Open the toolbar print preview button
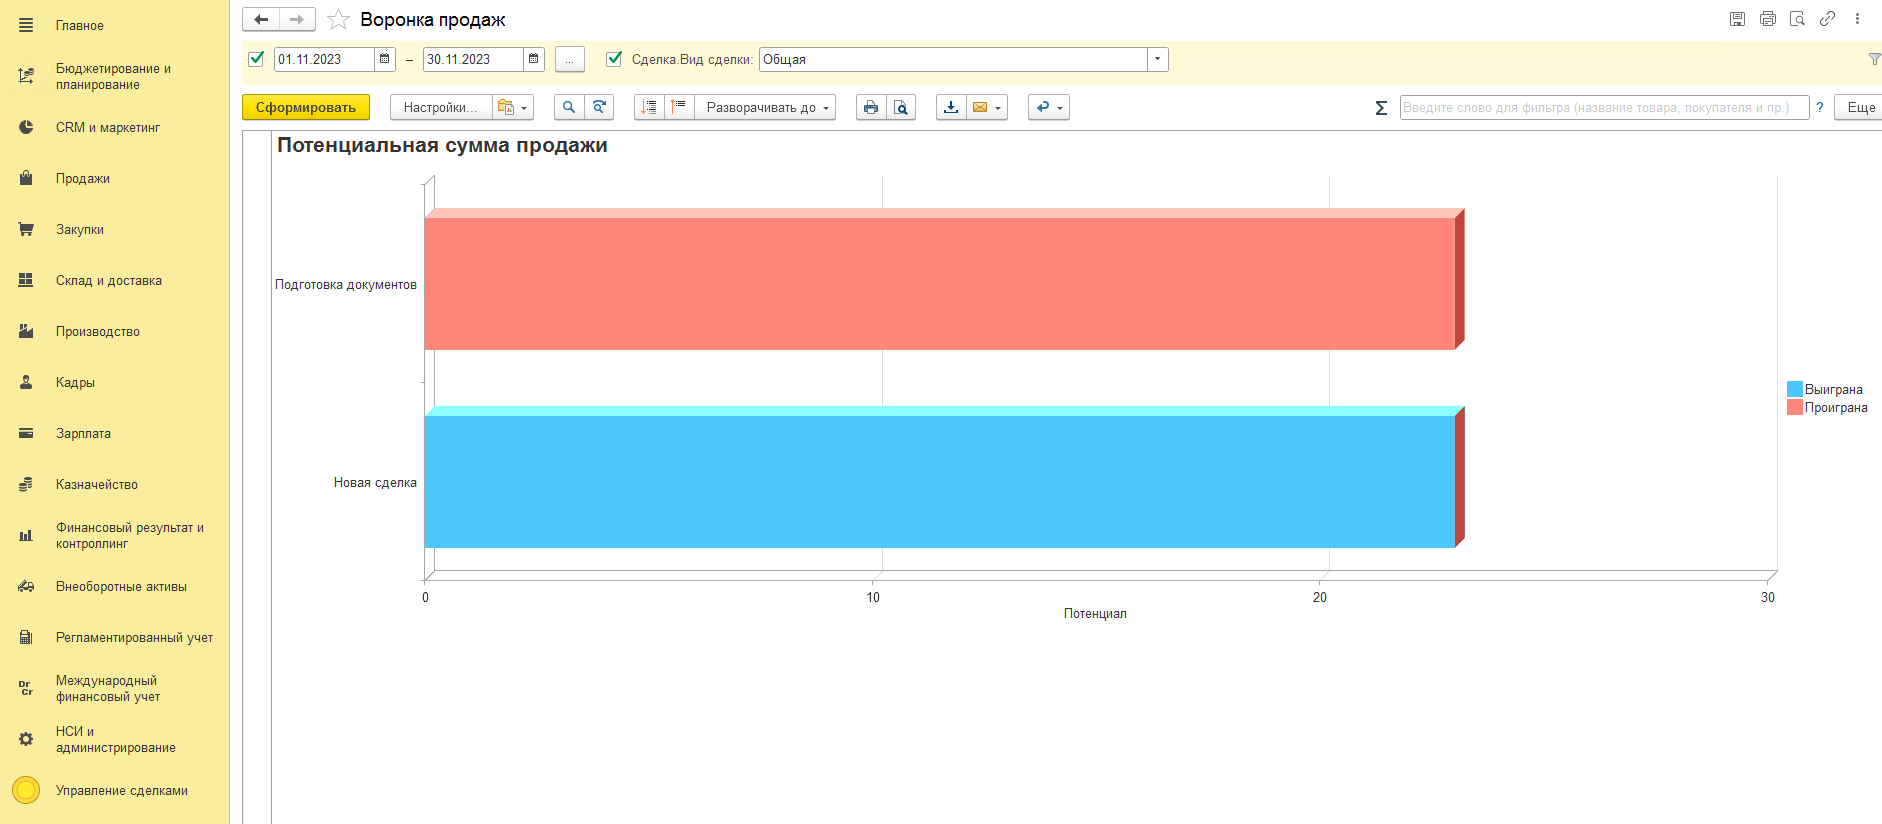This screenshot has height=824, width=1882. pyautogui.click(x=901, y=107)
